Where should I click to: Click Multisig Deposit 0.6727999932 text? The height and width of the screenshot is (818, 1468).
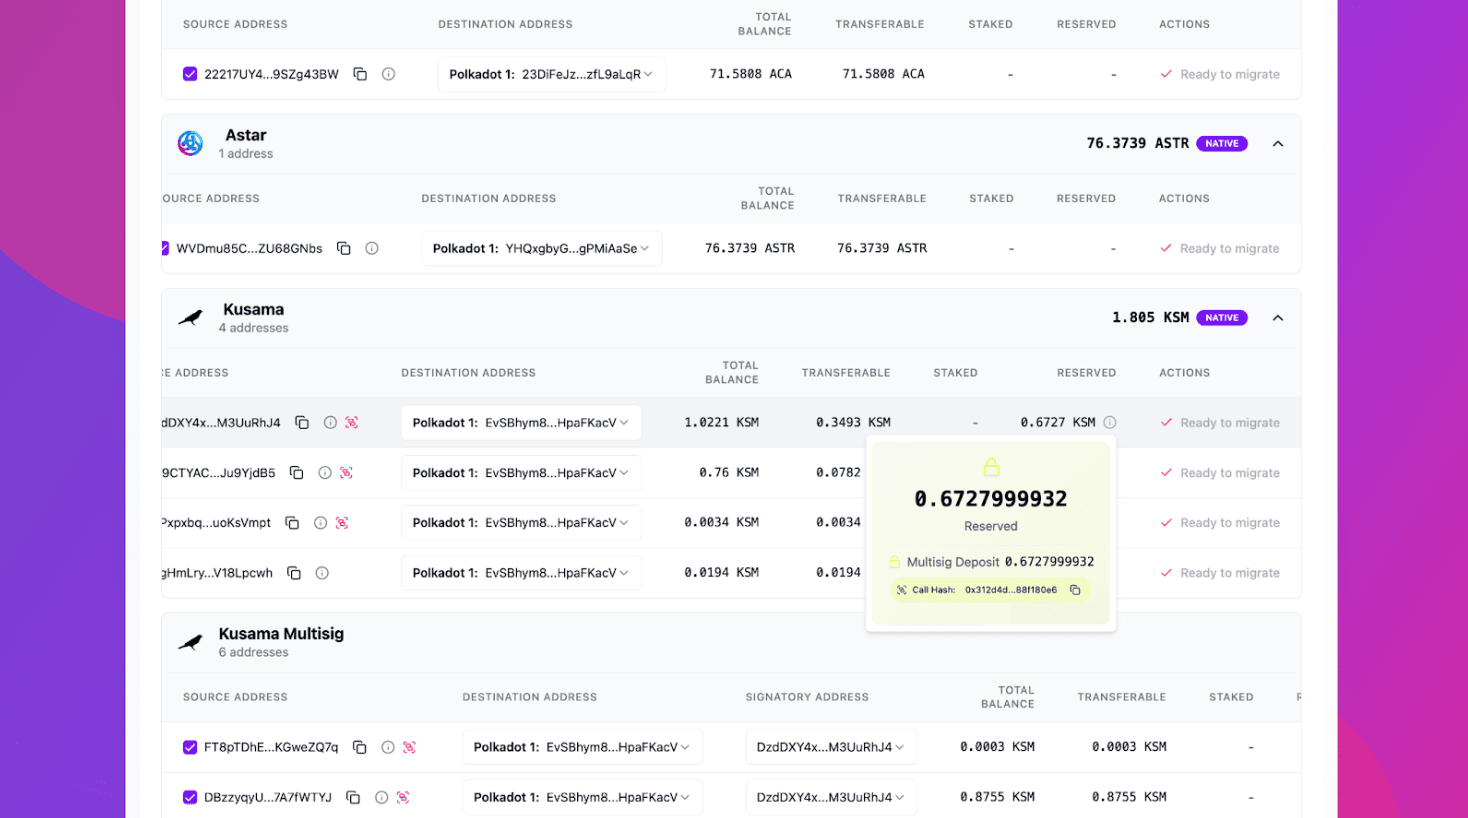coord(1000,562)
